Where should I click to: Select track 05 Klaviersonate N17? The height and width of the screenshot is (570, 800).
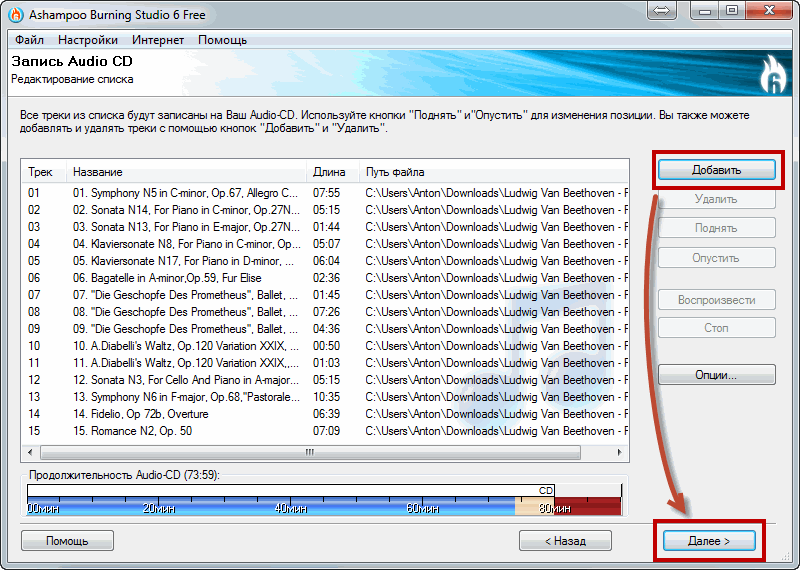tap(325, 261)
